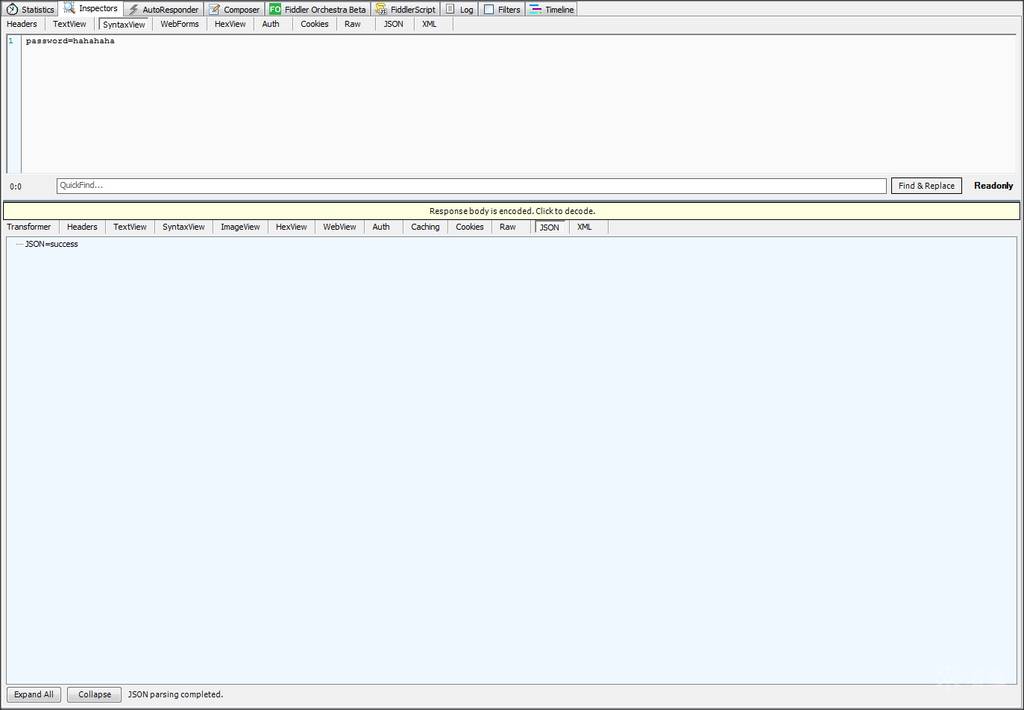The image size is (1024, 710).
Task: Open the response ImageView tab
Action: (x=240, y=227)
